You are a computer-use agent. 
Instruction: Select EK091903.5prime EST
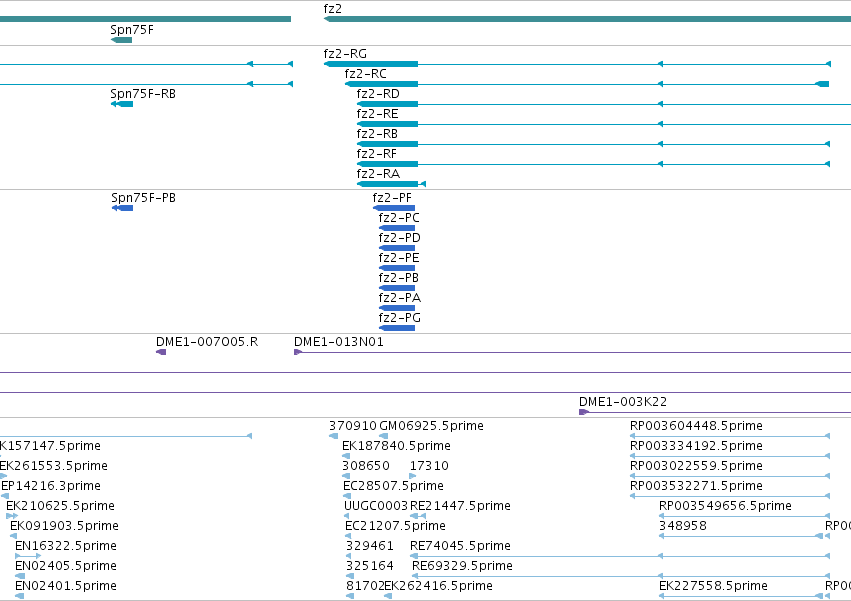[x=14, y=536]
